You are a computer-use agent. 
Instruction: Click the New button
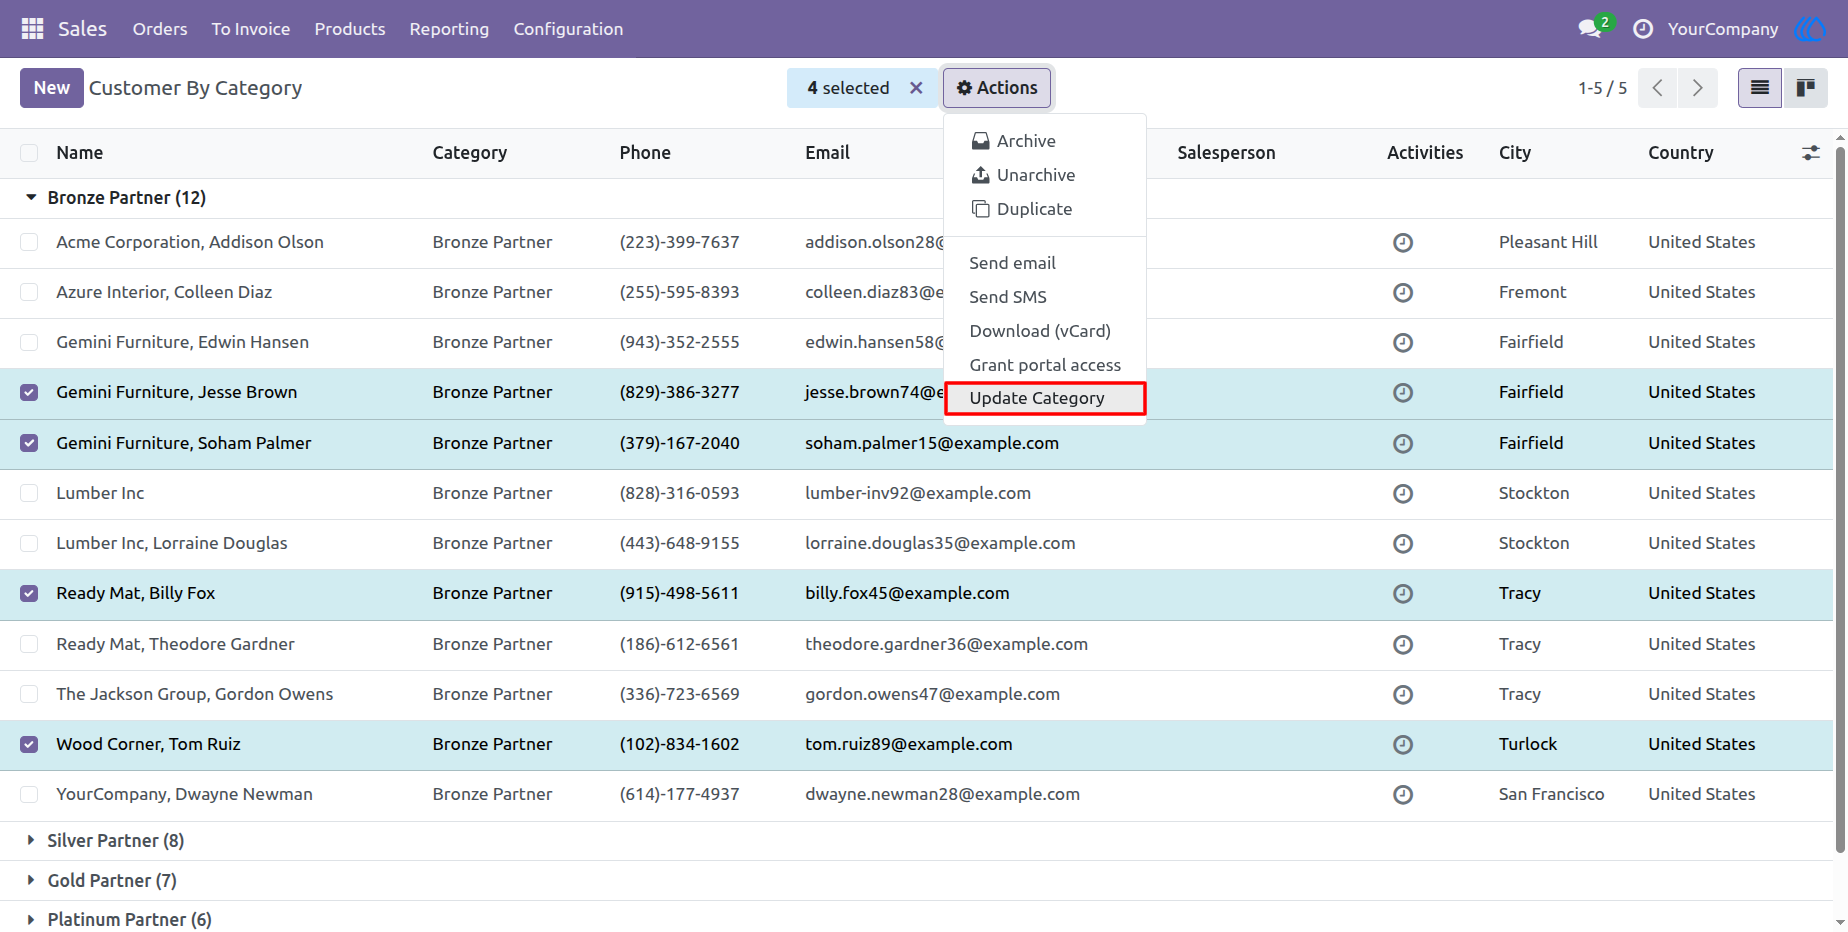52,88
